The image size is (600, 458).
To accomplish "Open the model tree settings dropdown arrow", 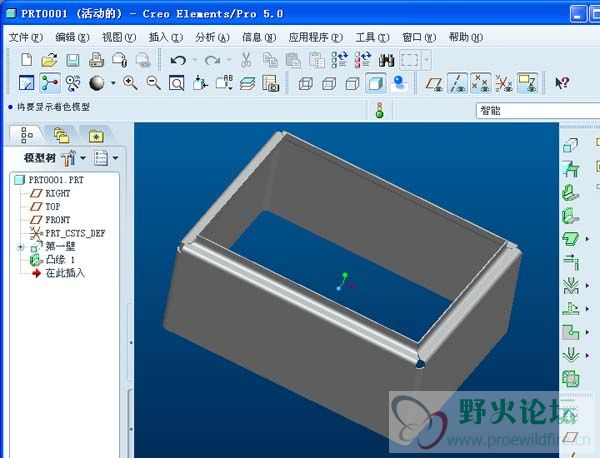I will (x=83, y=158).
